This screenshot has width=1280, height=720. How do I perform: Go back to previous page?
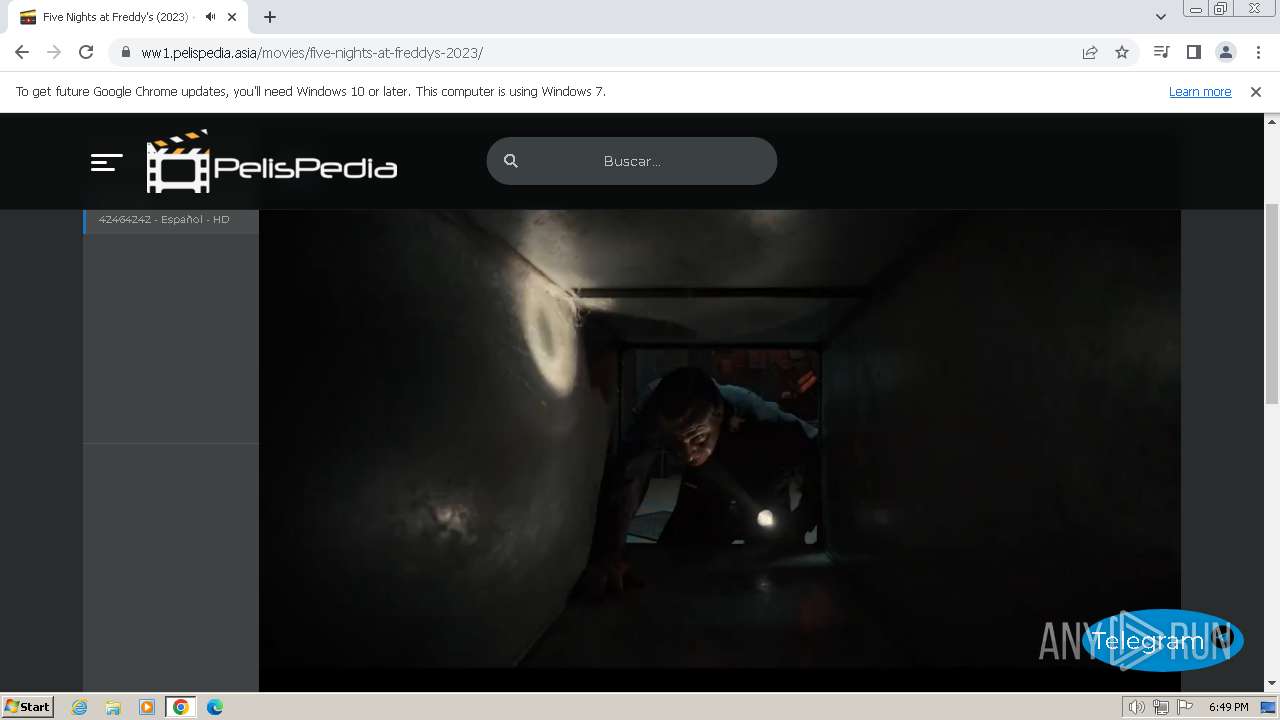tap(22, 53)
